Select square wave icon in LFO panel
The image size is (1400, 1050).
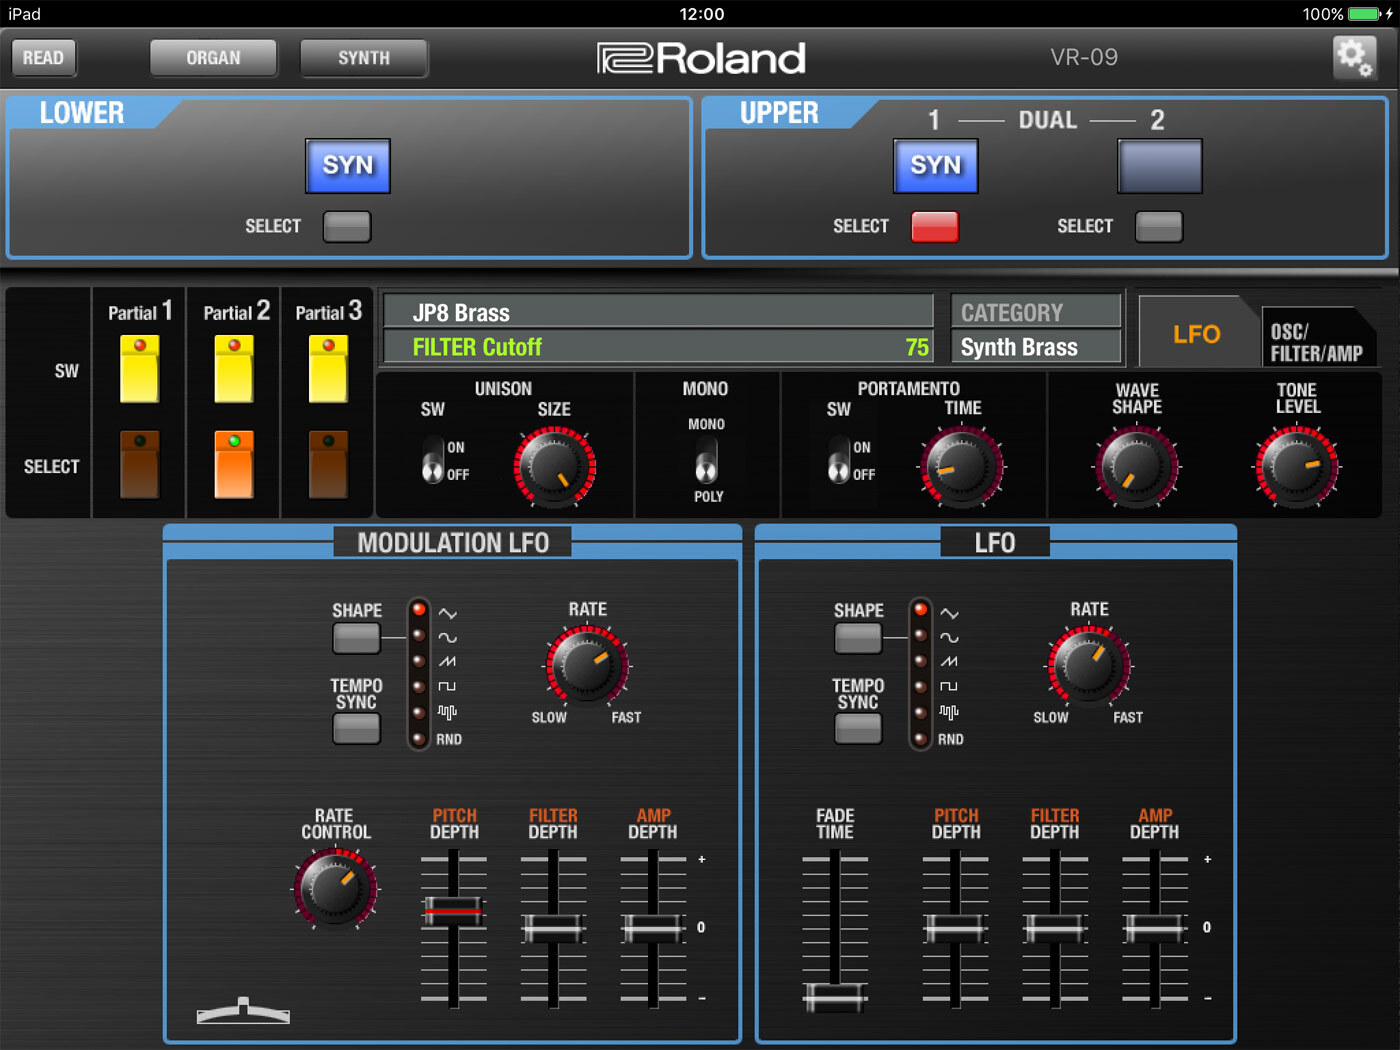point(949,686)
